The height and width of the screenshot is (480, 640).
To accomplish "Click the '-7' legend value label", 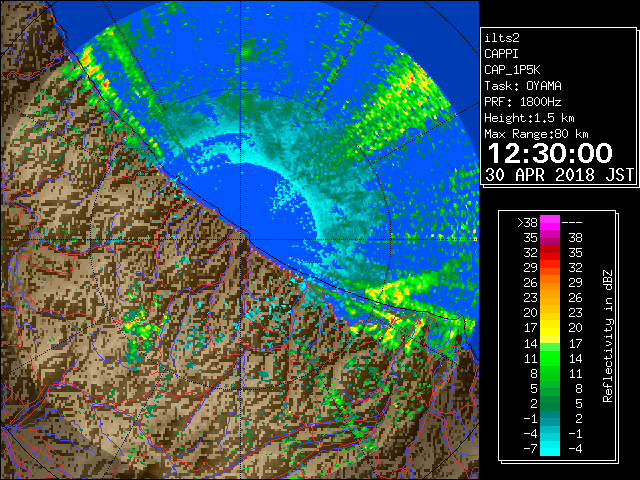I will pos(530,449).
